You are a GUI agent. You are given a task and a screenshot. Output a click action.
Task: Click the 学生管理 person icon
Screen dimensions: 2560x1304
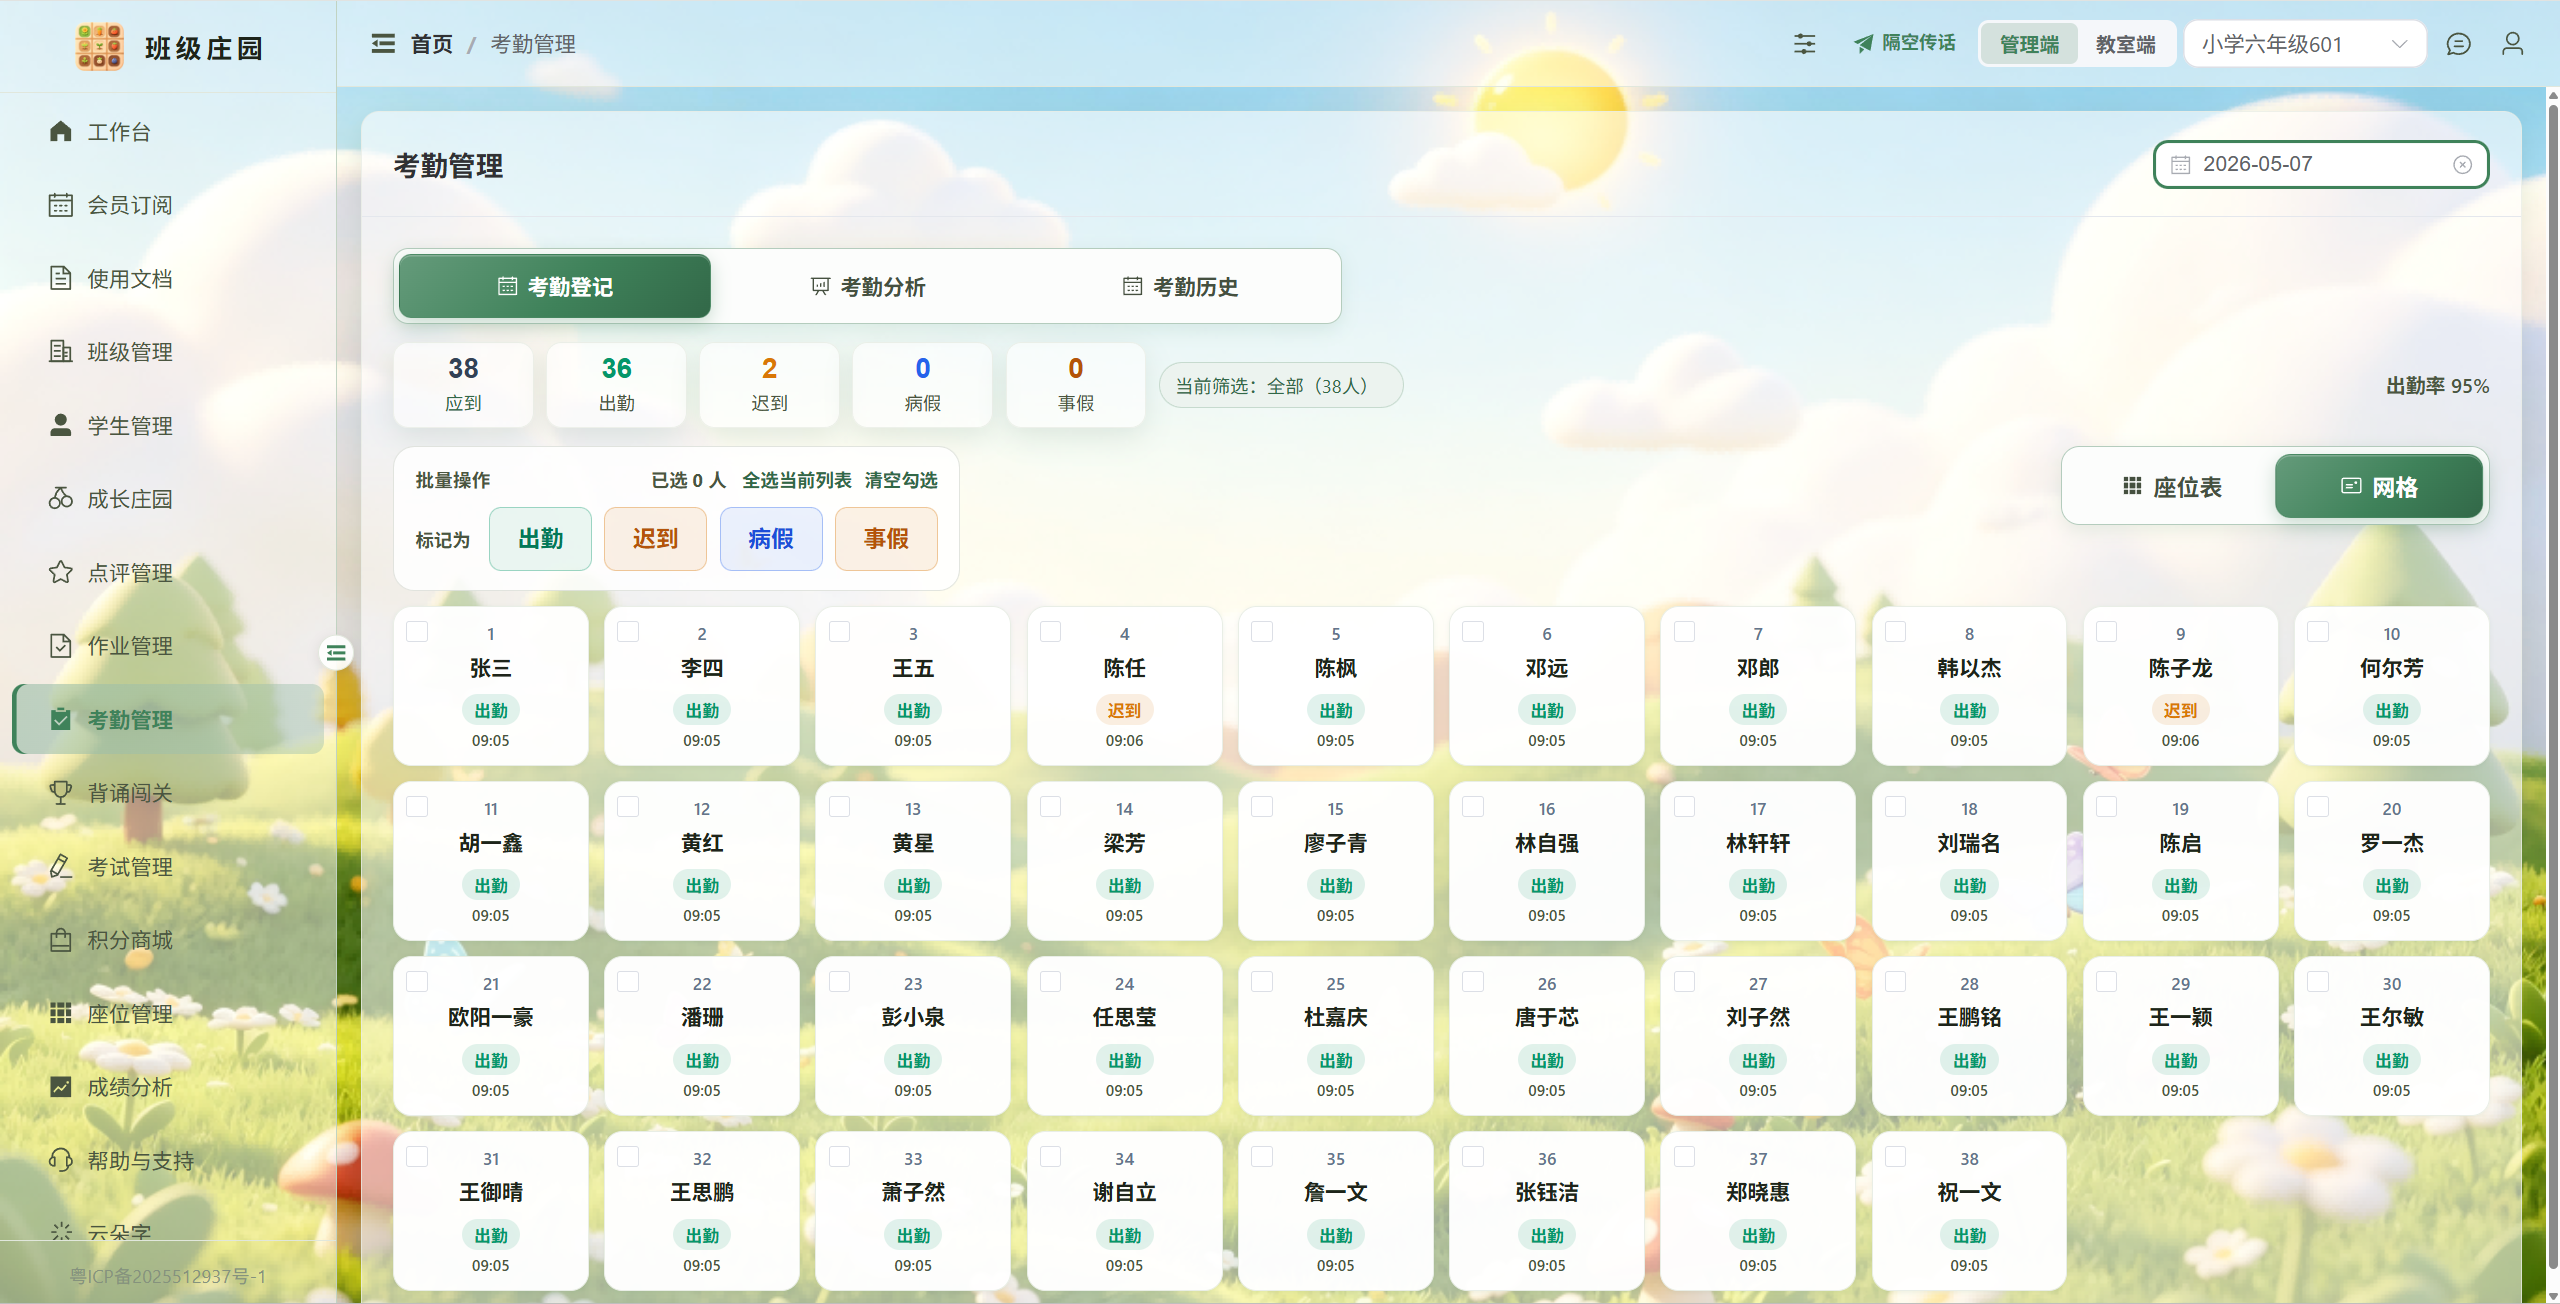coord(61,425)
